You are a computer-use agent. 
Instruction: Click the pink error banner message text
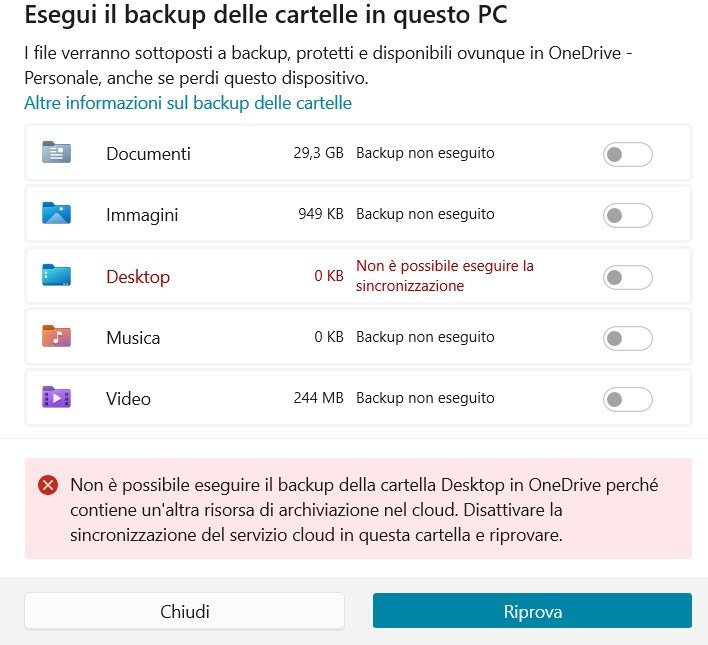pos(364,510)
